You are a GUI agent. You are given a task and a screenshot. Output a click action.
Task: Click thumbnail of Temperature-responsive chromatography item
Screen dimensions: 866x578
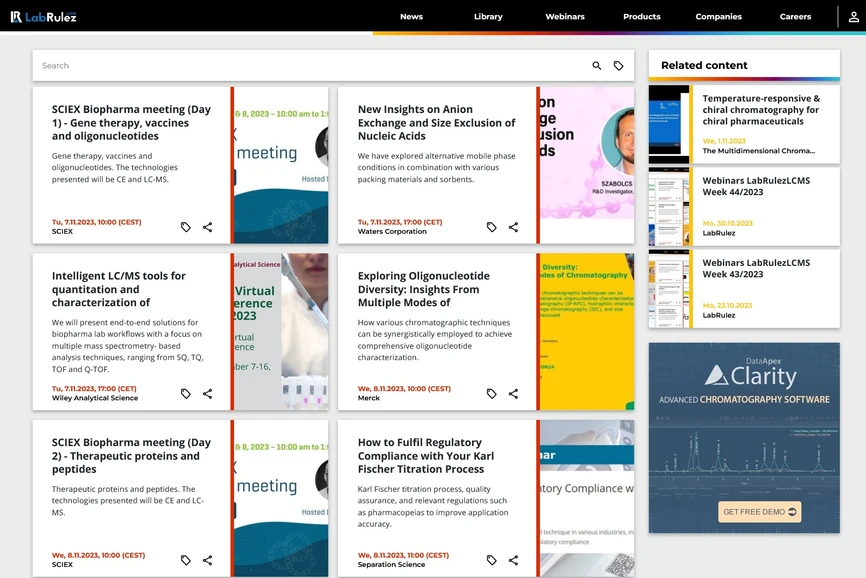(x=669, y=124)
